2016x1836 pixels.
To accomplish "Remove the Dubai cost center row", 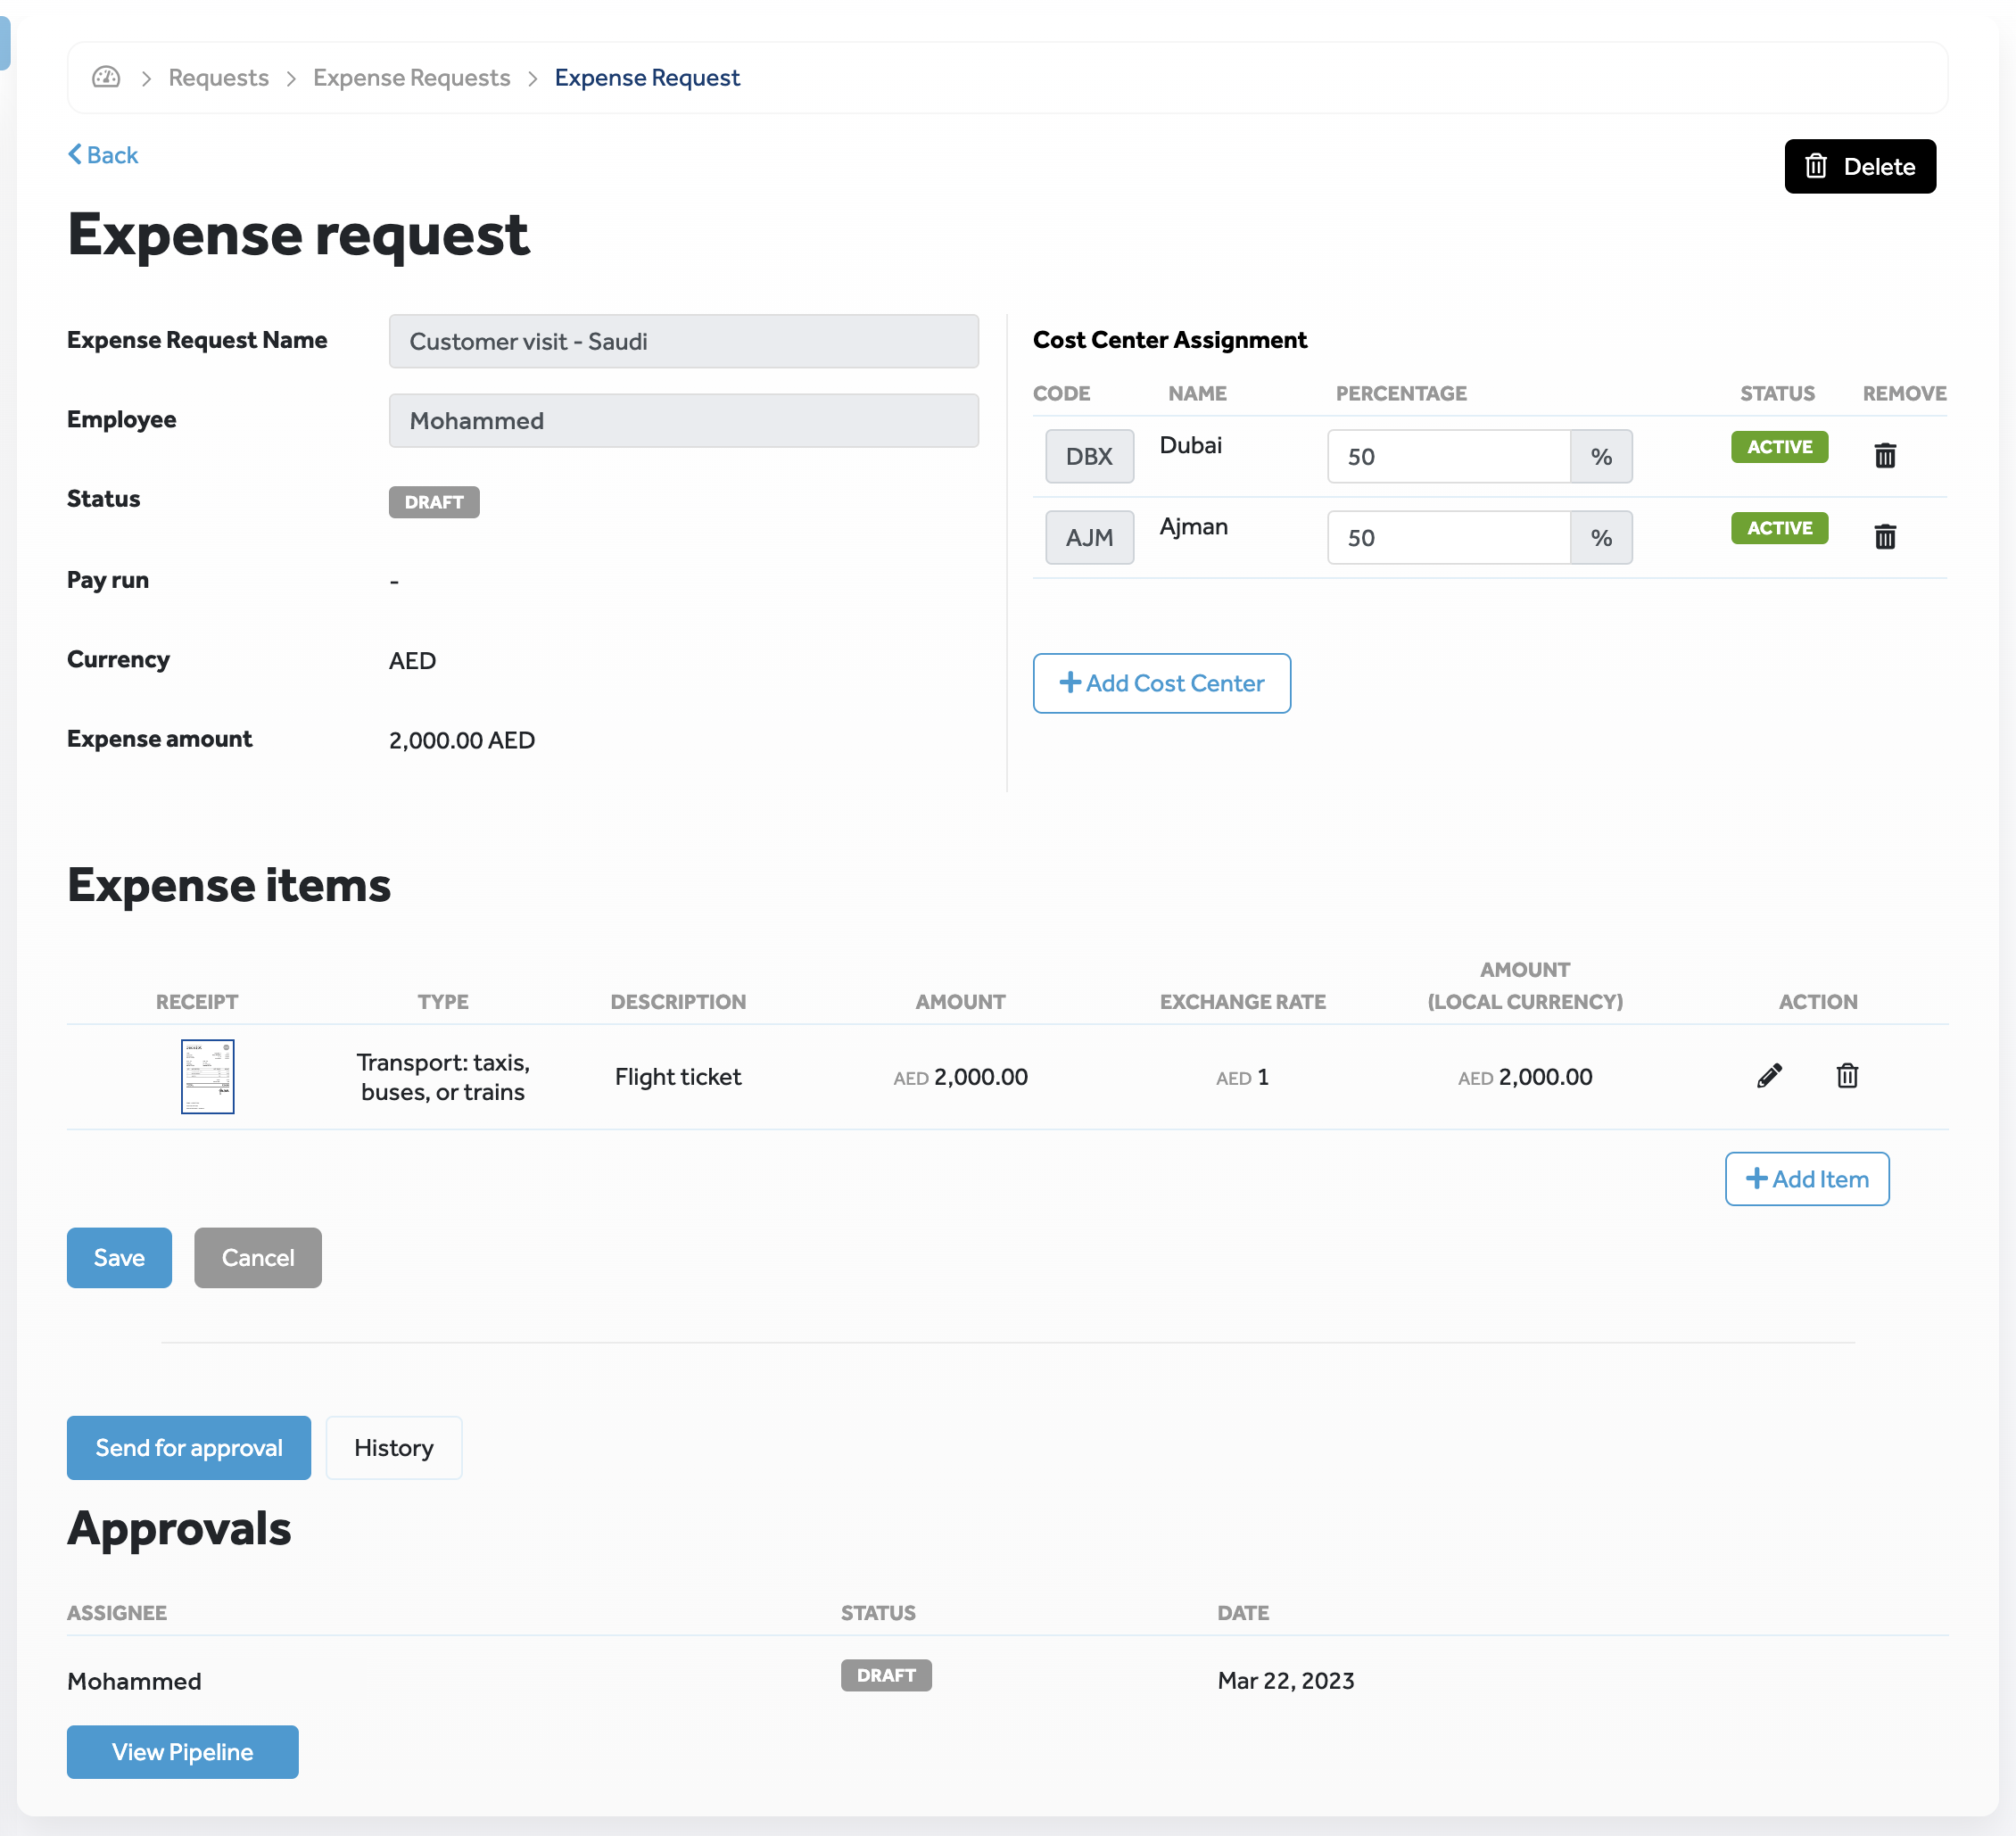I will (1884, 456).
